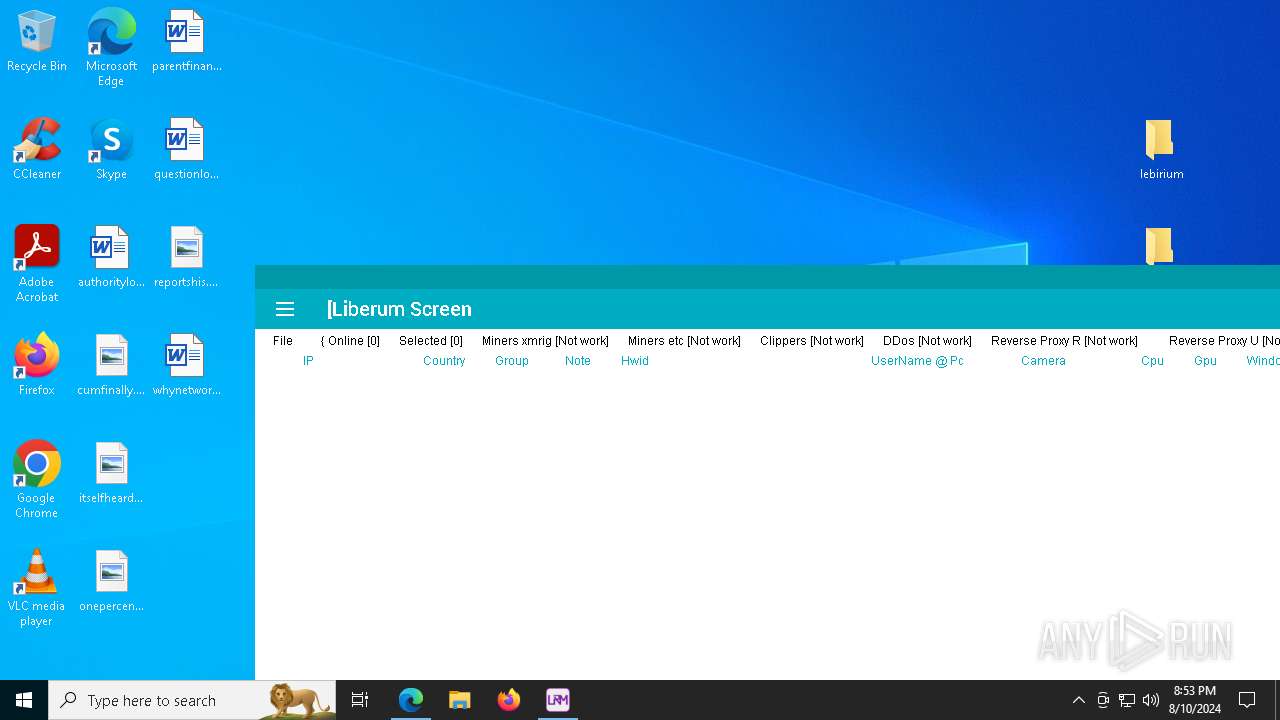The width and height of the screenshot is (1280, 720).
Task: Sort by the Hwid column header
Action: 635,361
